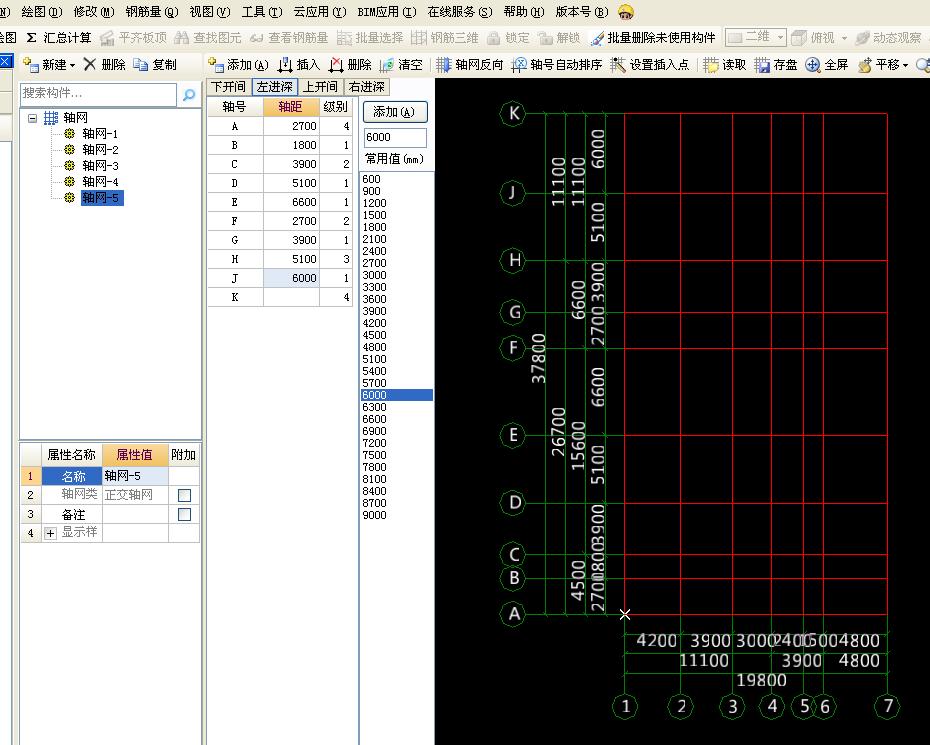The height and width of the screenshot is (745, 930).
Task: Click 轴号自动排序 icon
Action: [x=519, y=64]
